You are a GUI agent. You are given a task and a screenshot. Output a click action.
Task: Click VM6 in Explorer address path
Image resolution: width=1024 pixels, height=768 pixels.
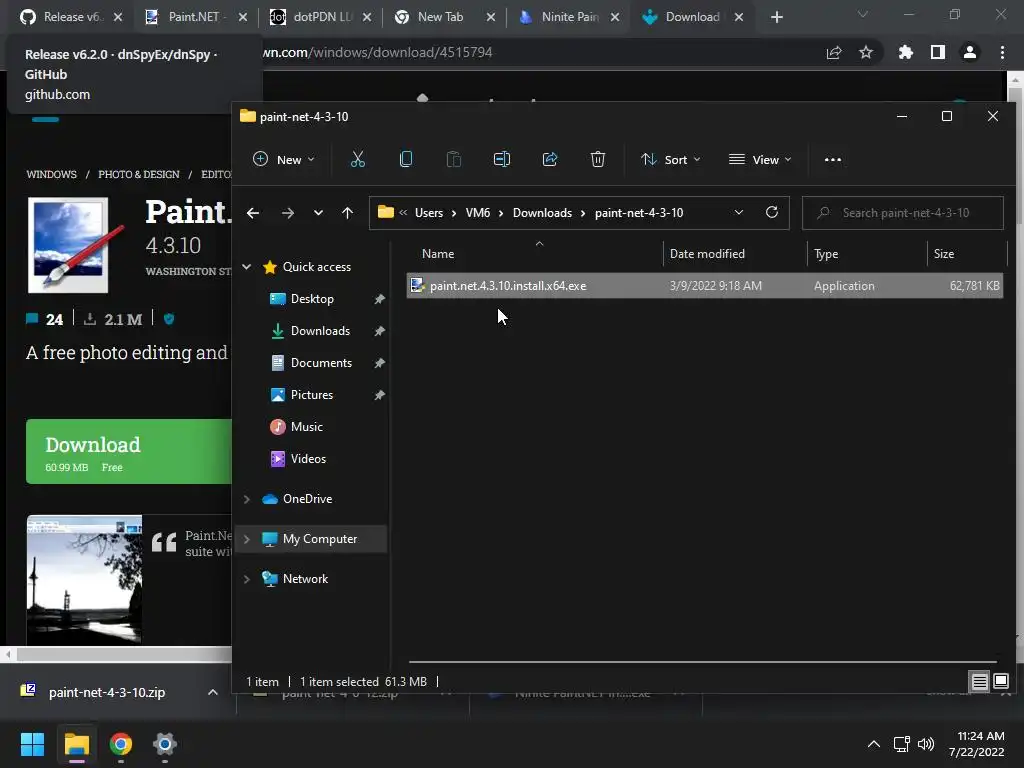(477, 213)
